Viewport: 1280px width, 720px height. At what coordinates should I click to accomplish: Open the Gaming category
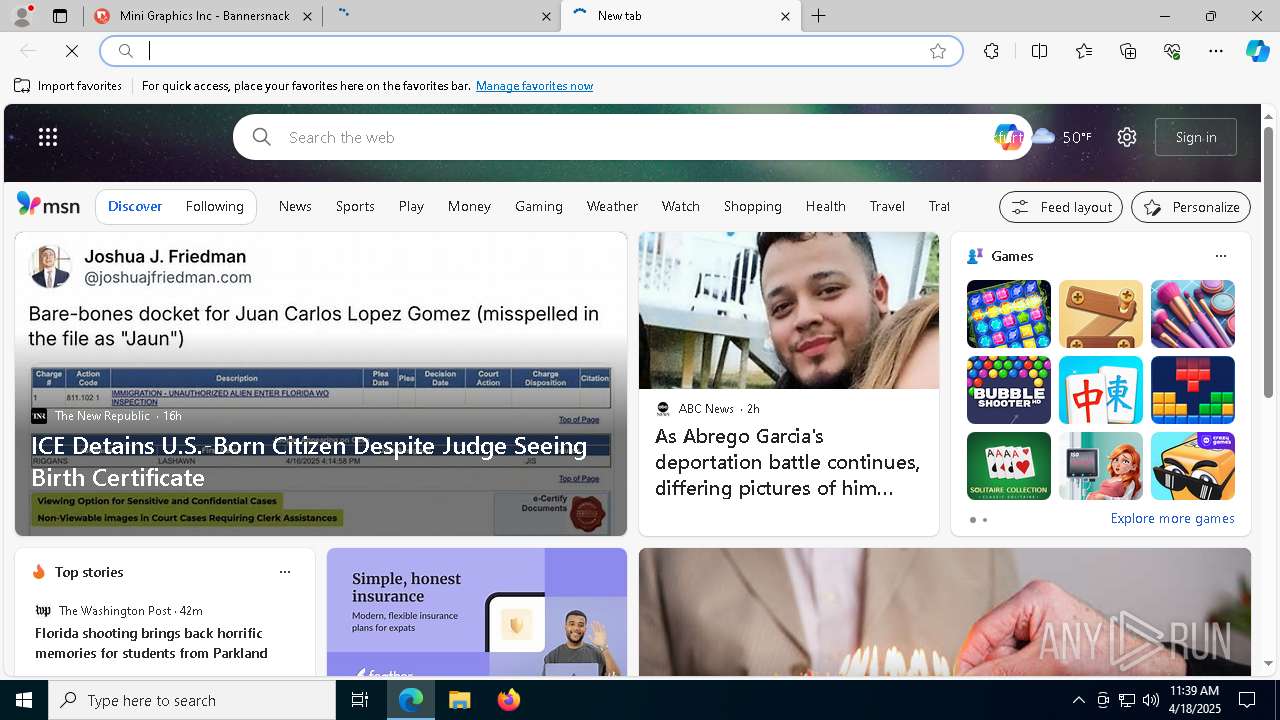[x=539, y=206]
